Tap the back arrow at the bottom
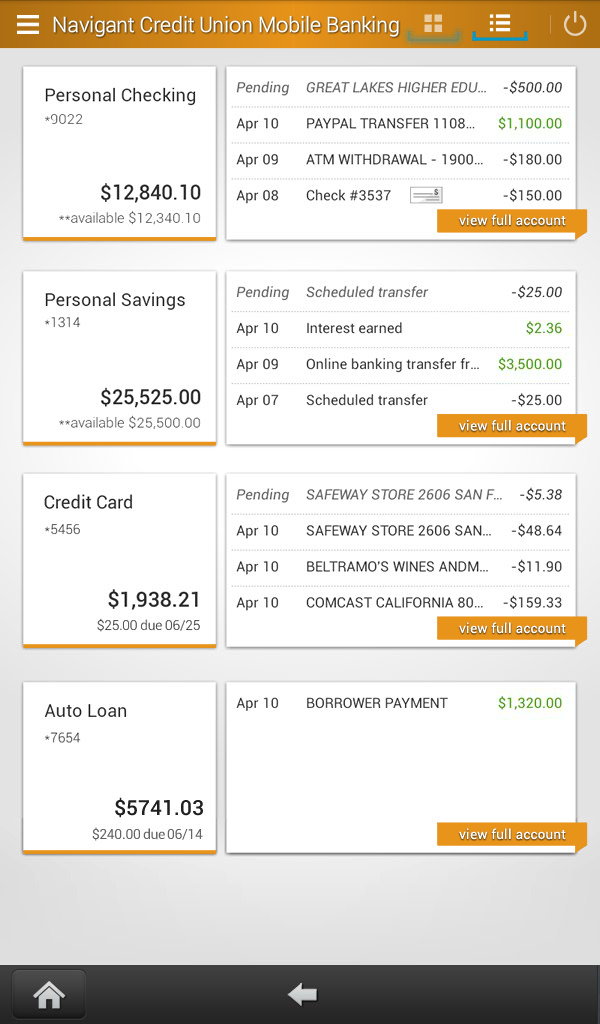 point(301,993)
